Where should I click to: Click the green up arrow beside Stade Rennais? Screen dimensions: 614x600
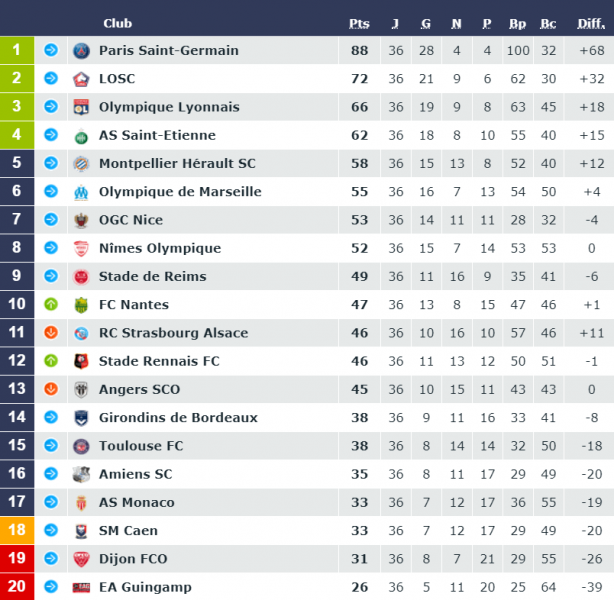click(x=51, y=361)
